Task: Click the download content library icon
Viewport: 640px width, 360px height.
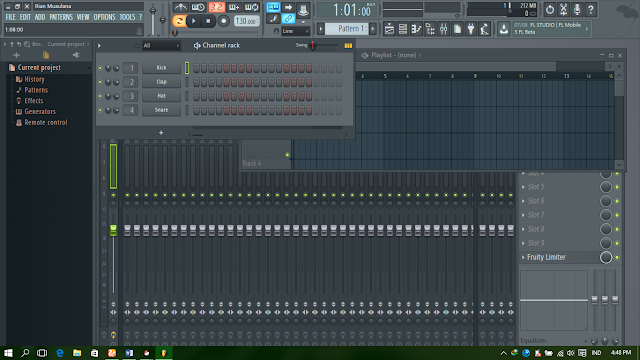Action: 504,29
